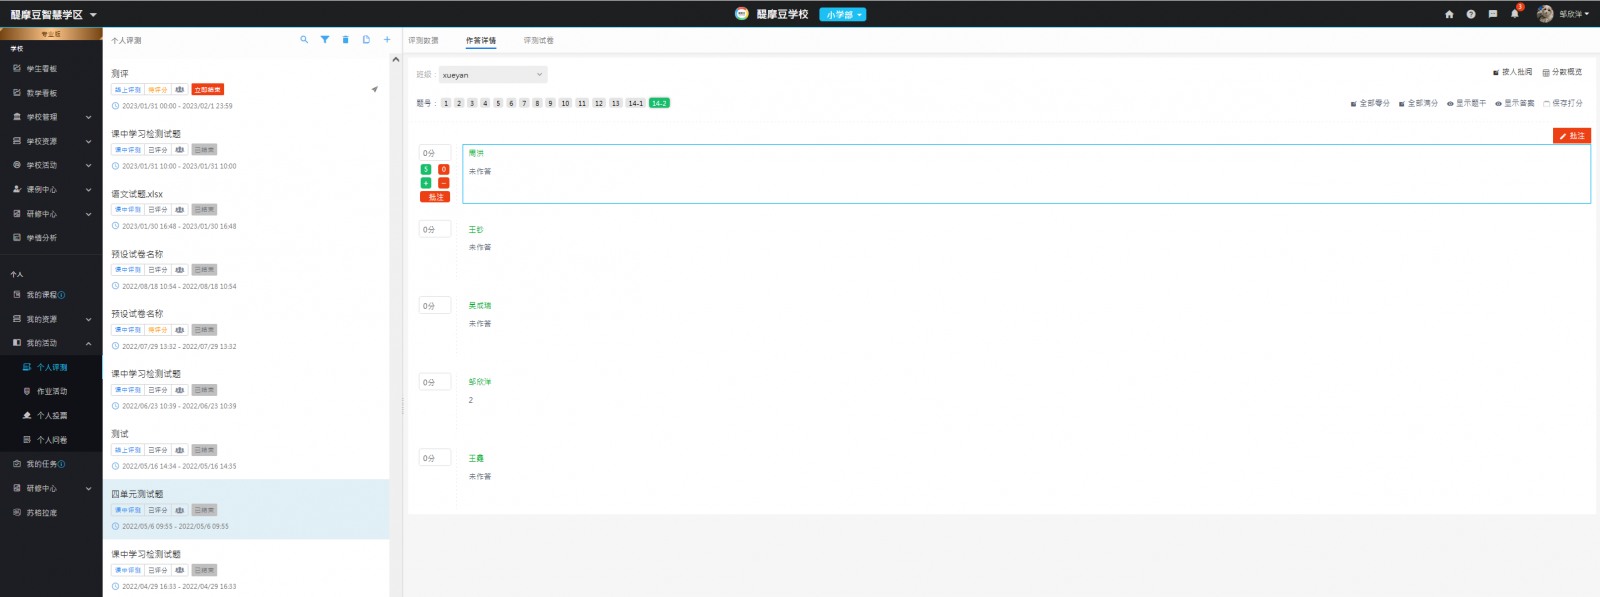Click the search icon in 个人评测 panel

coord(304,40)
